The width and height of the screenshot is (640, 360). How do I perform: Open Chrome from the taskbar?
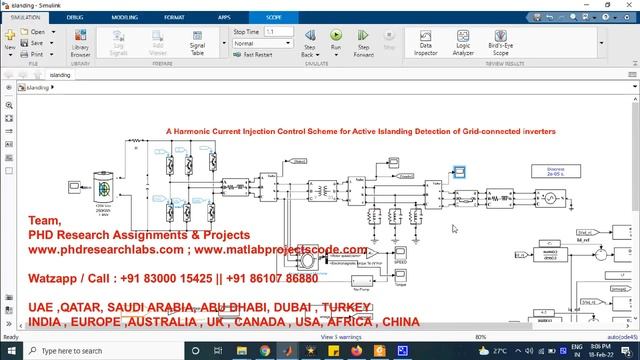pos(265,351)
